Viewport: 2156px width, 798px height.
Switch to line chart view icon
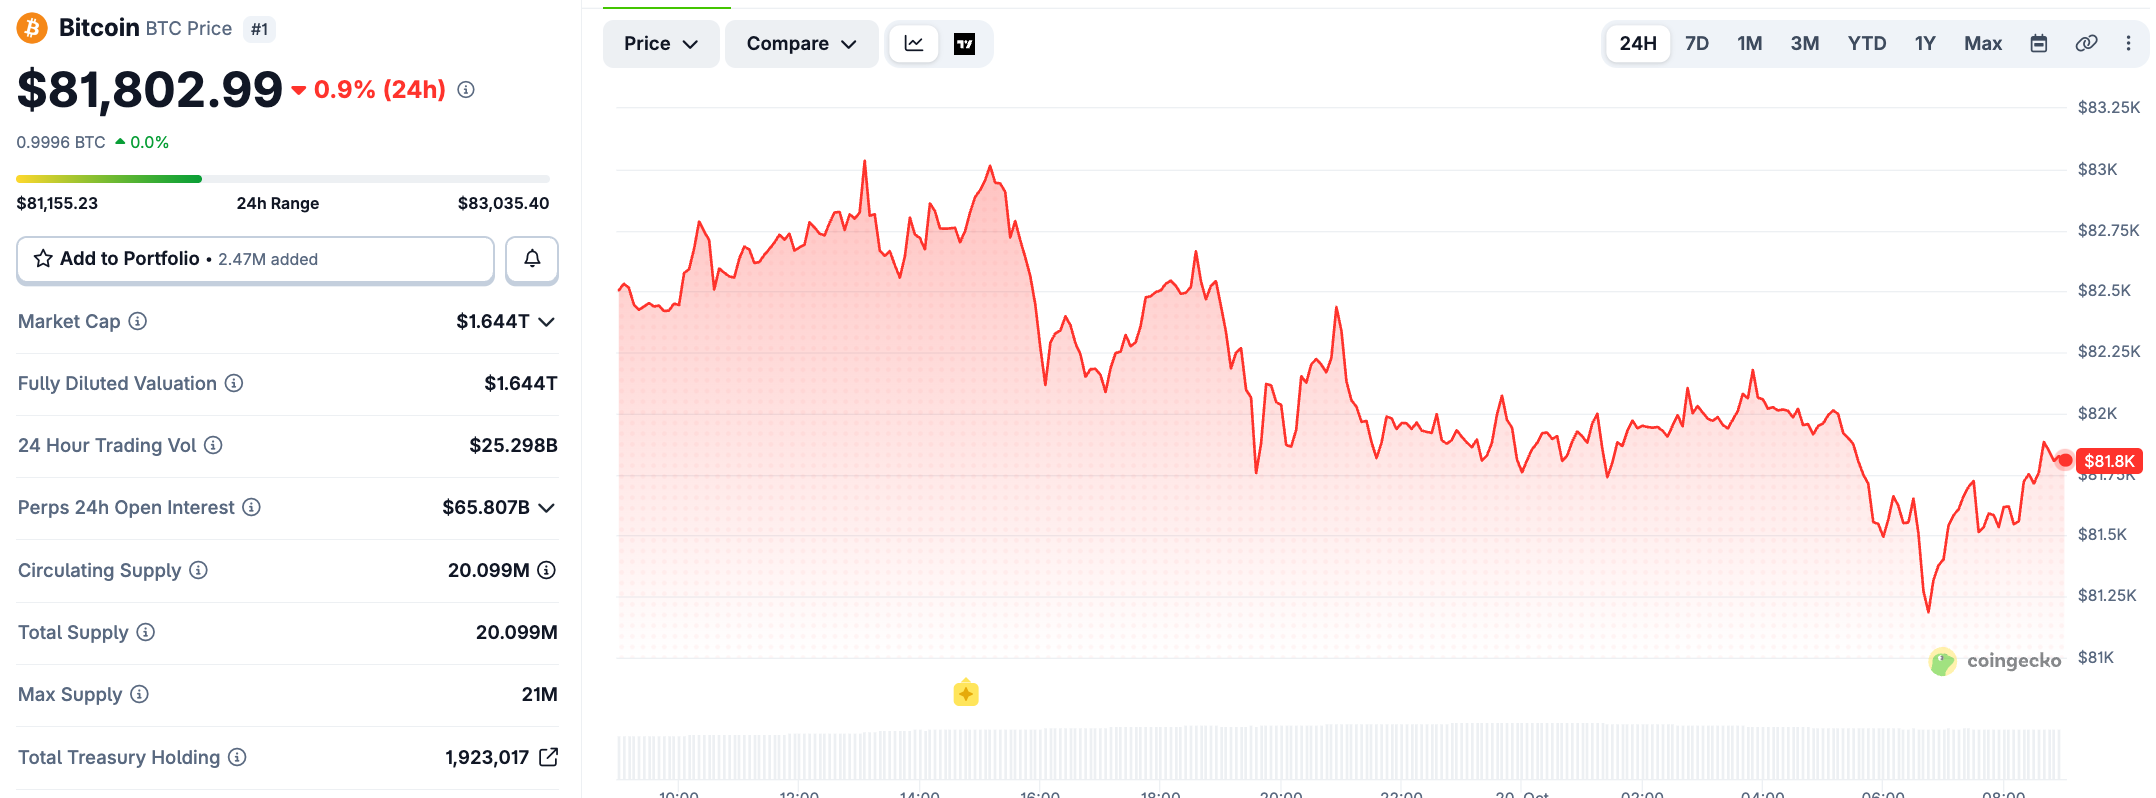tap(914, 44)
